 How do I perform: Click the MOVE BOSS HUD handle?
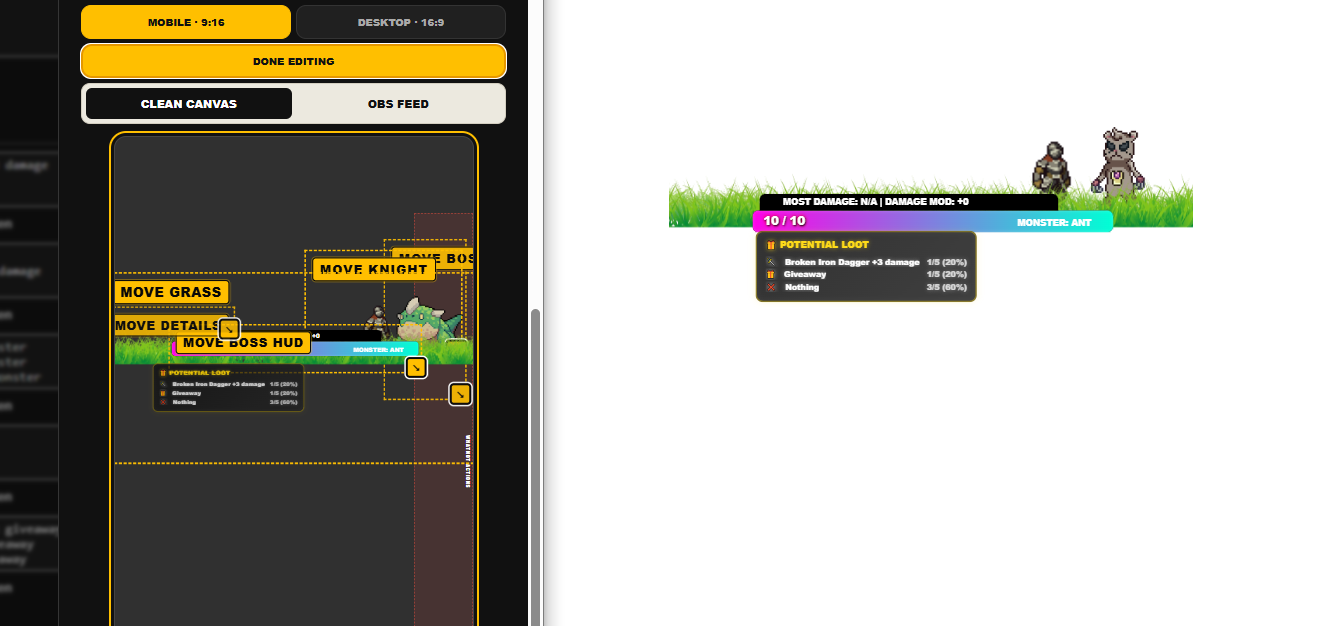243,343
